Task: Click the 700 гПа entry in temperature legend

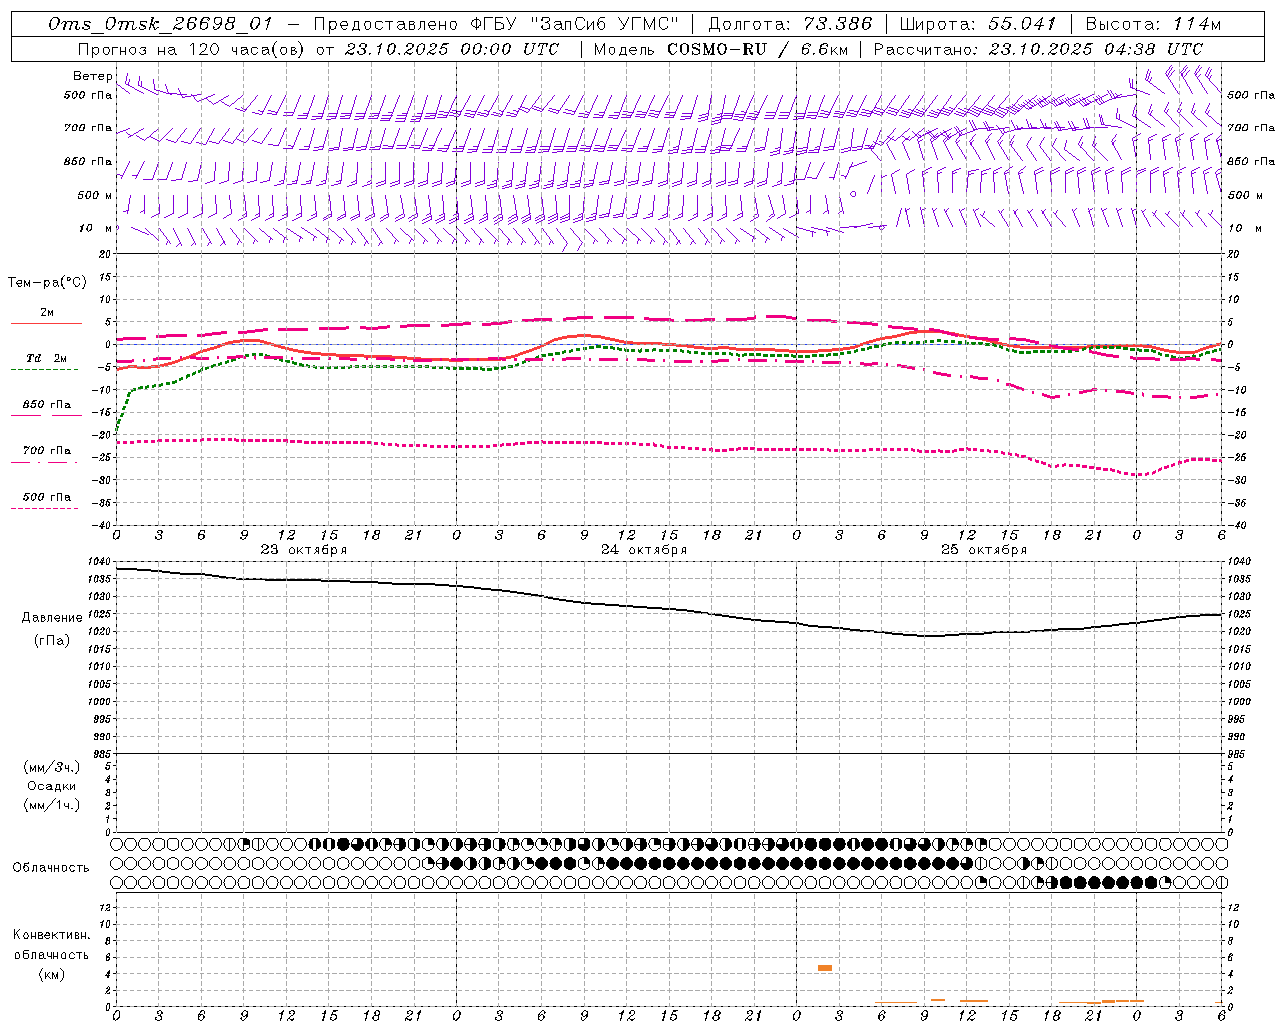Action: [47, 451]
